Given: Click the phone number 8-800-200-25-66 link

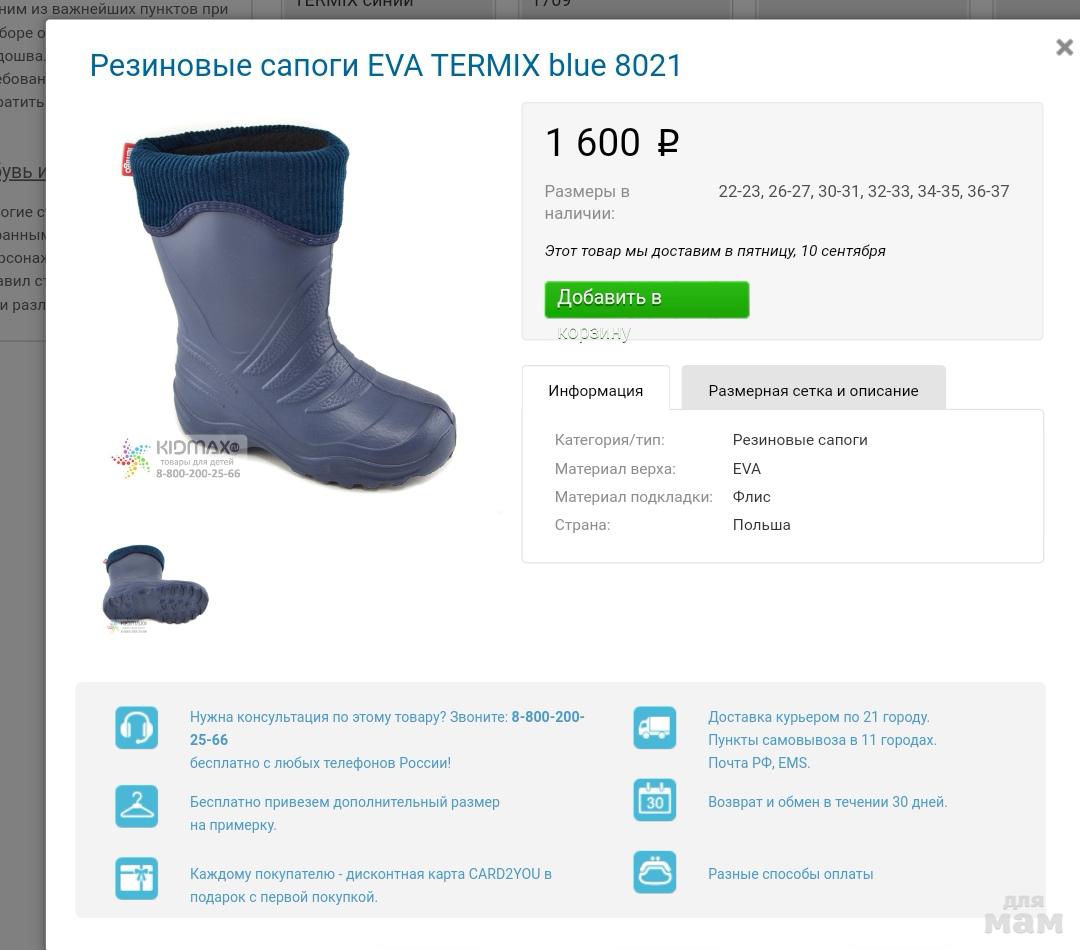Looking at the screenshot, I should 387,728.
